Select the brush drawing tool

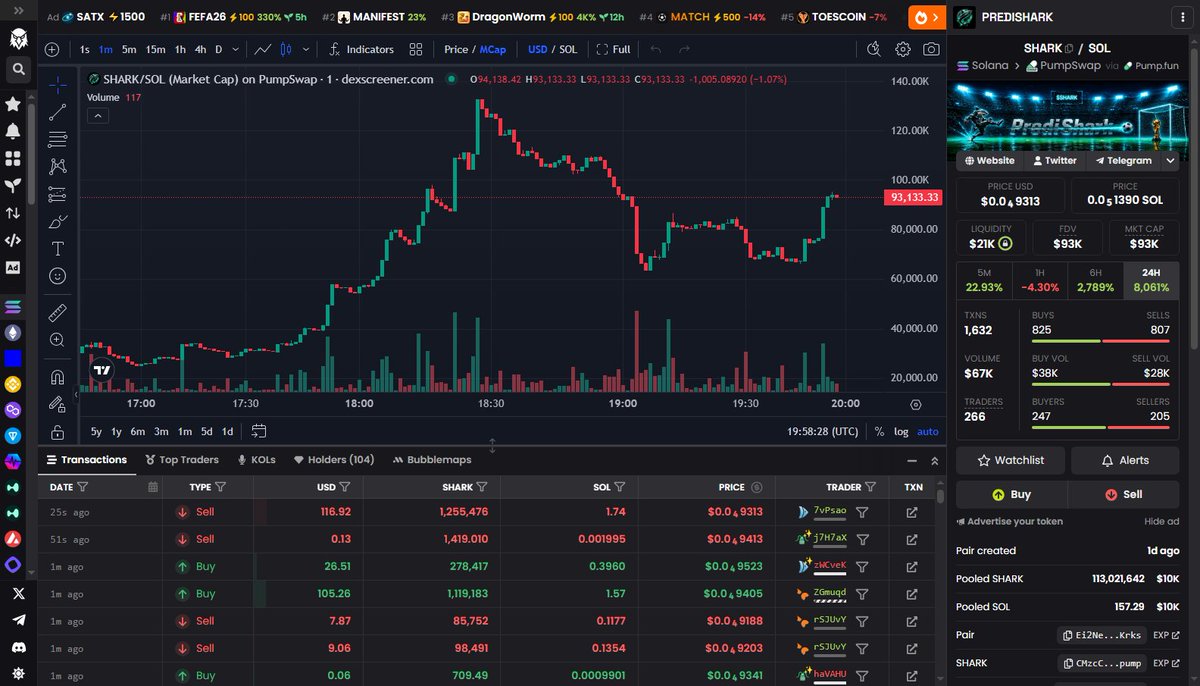(58, 221)
